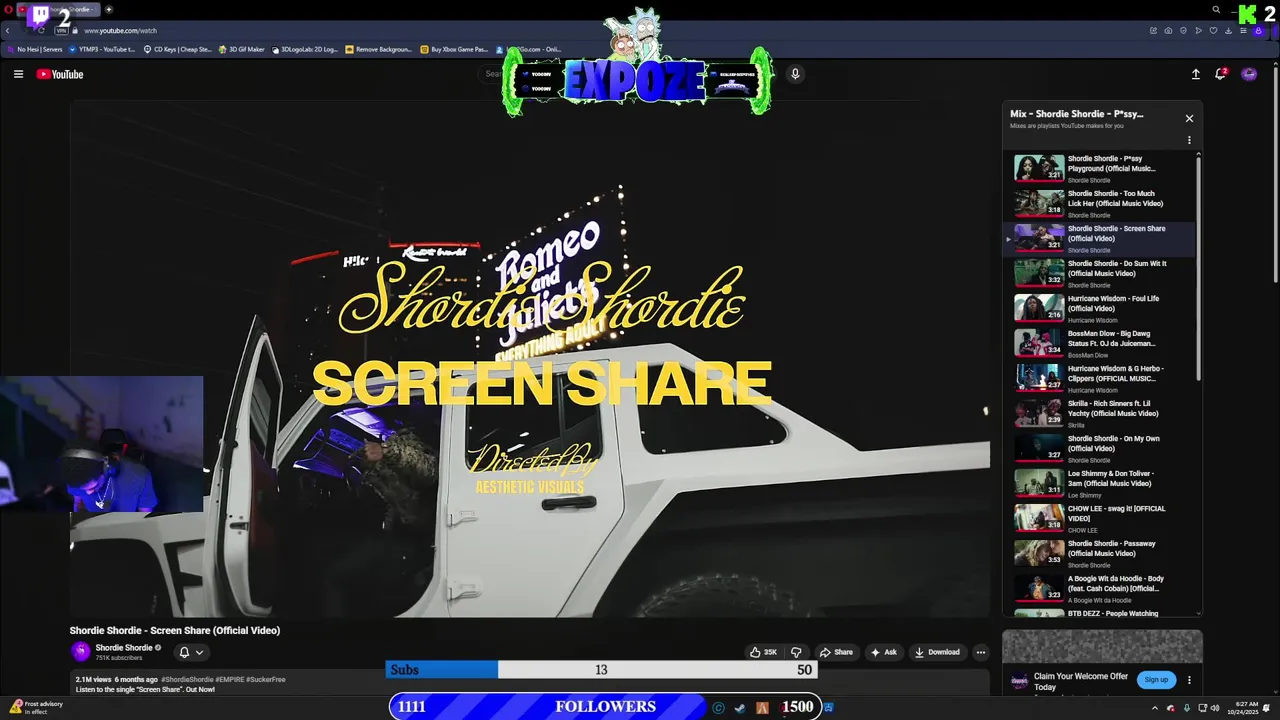Select Skrilla Rich Sinners in the playlist
This screenshot has width=1280, height=720.
pyautogui.click(x=1100, y=413)
